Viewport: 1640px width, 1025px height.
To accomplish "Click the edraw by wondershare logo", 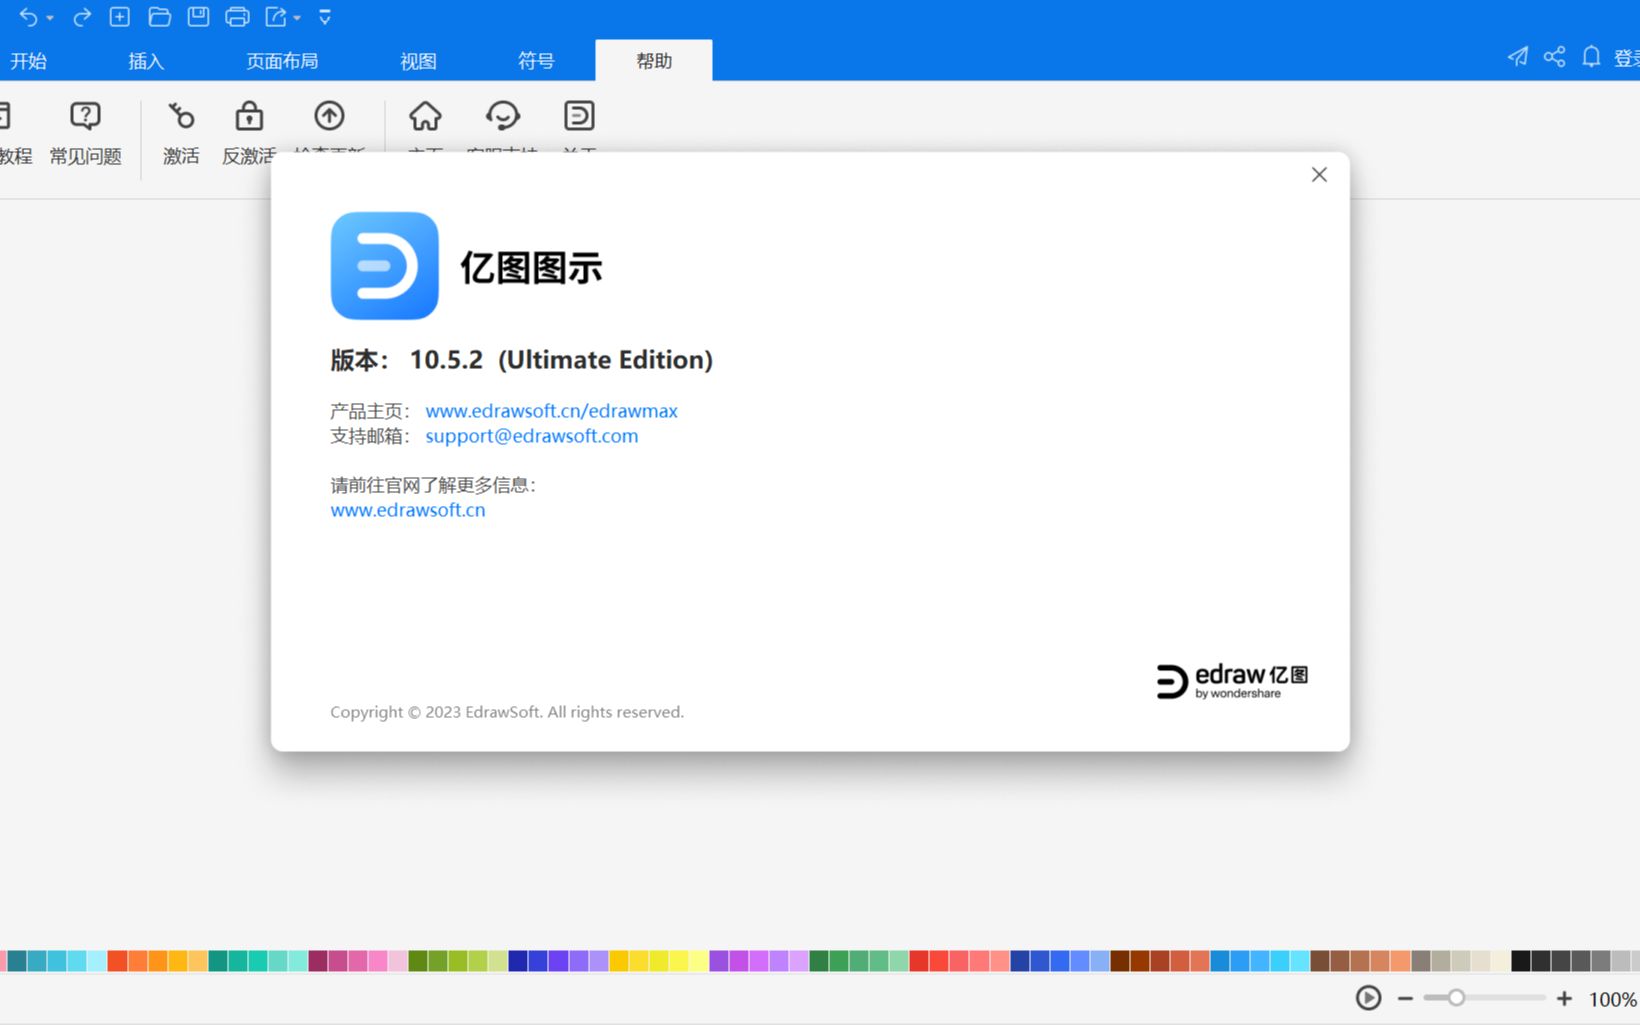I will [1232, 681].
